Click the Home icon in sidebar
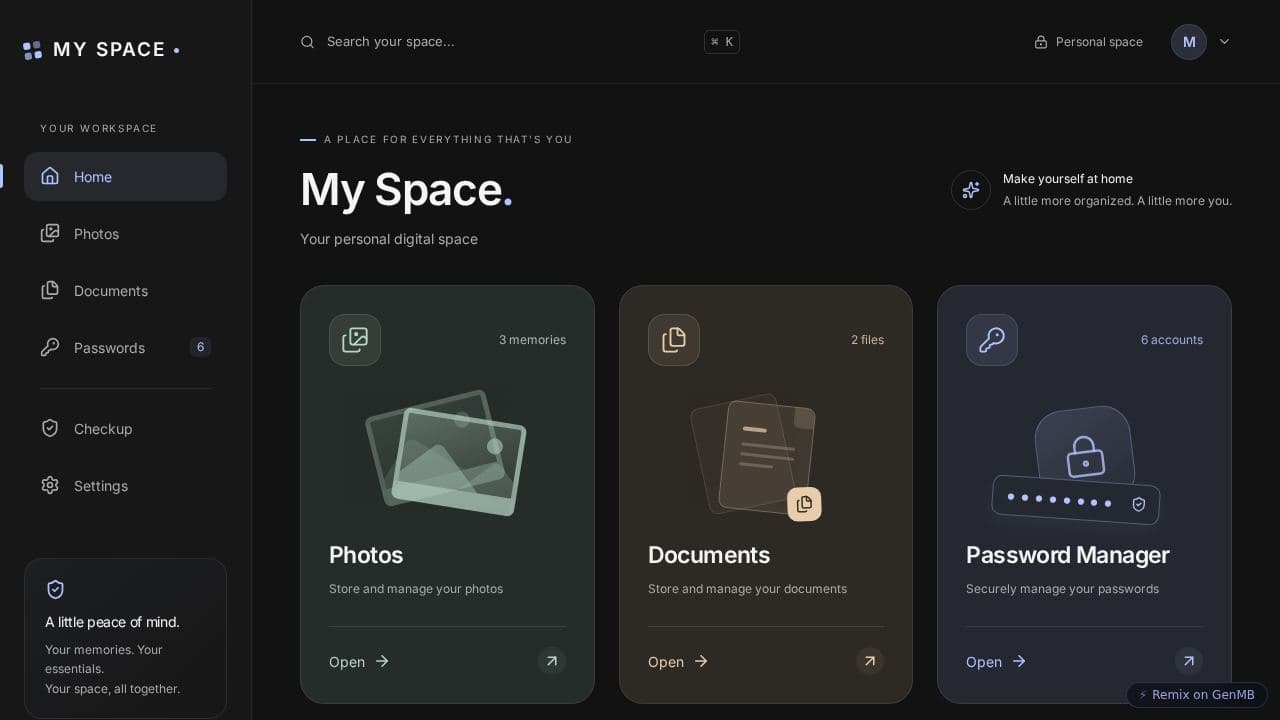The image size is (1280, 720). 50,176
